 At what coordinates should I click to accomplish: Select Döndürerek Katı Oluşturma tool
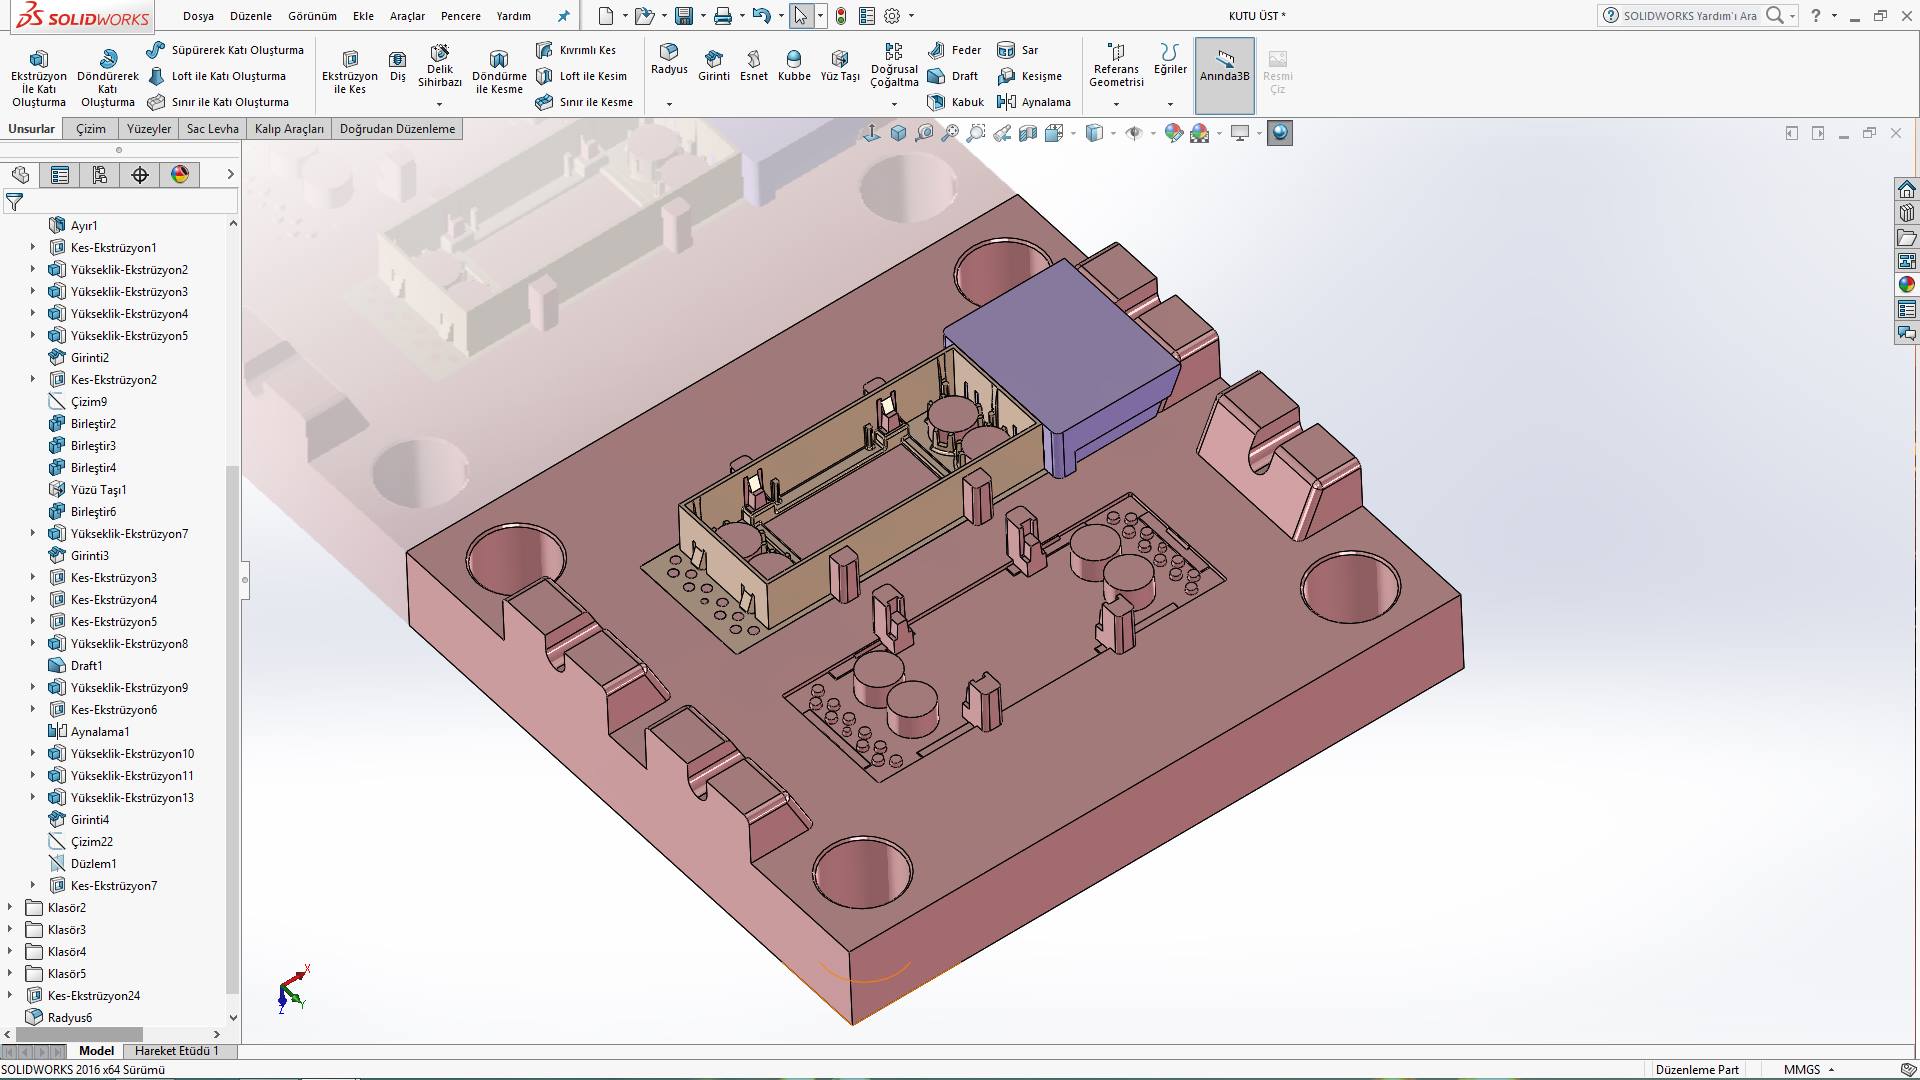(x=108, y=78)
